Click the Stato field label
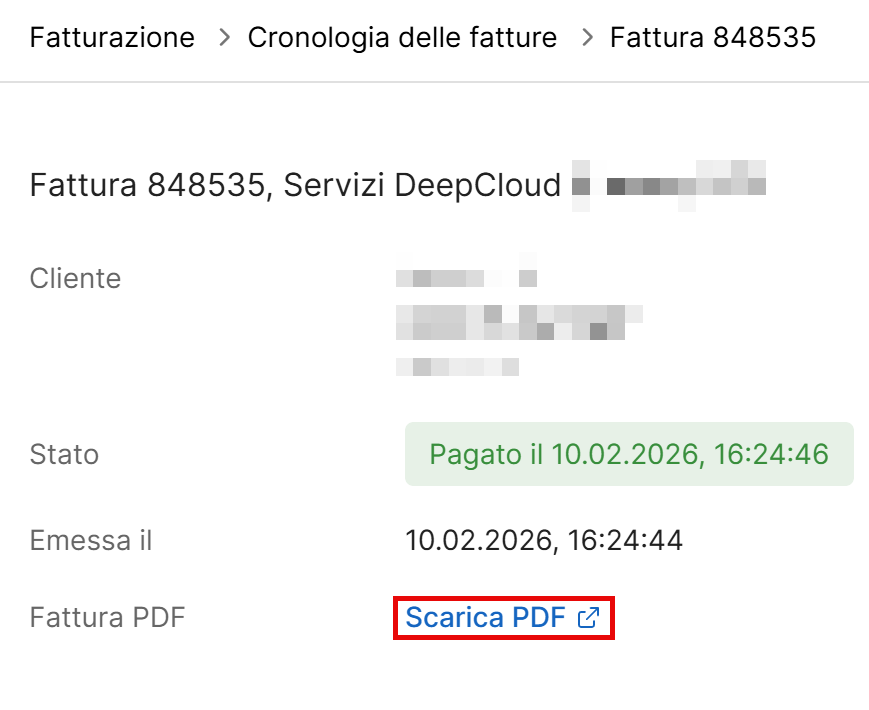 click(x=64, y=455)
